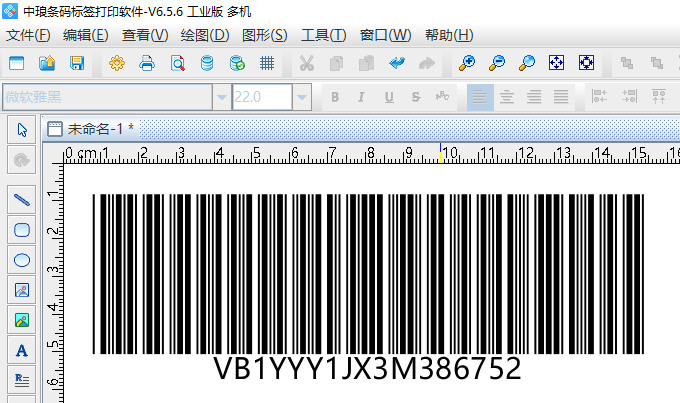Copy selection toolbar icon
The width and height of the screenshot is (680, 403).
pyautogui.click(x=337, y=63)
